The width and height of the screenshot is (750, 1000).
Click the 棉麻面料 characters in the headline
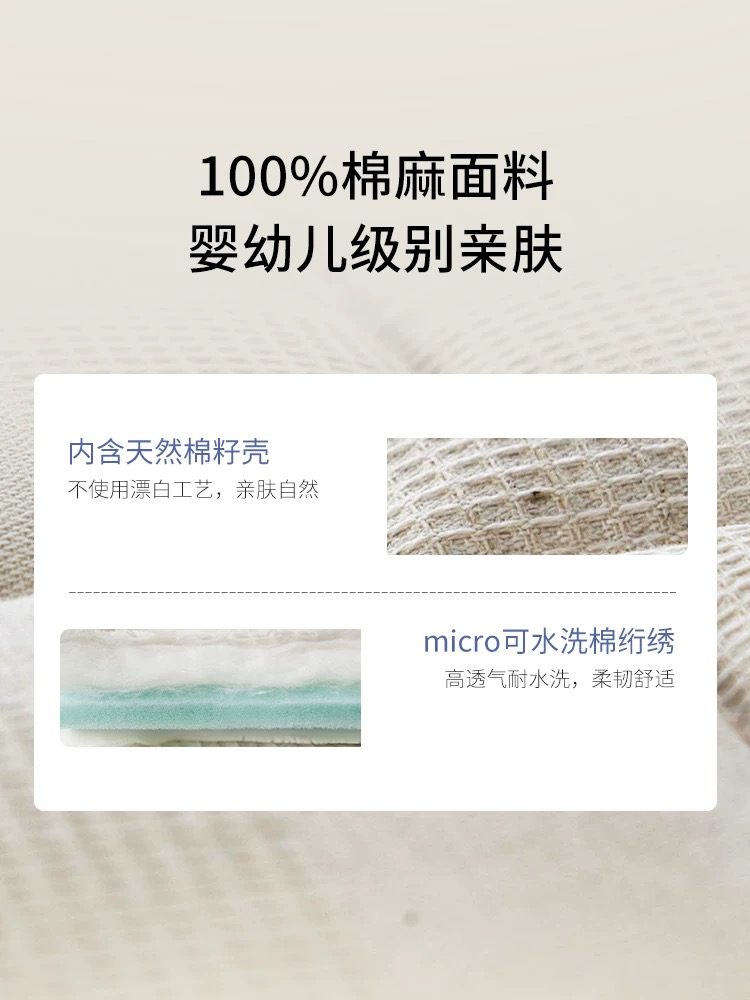[447, 178]
